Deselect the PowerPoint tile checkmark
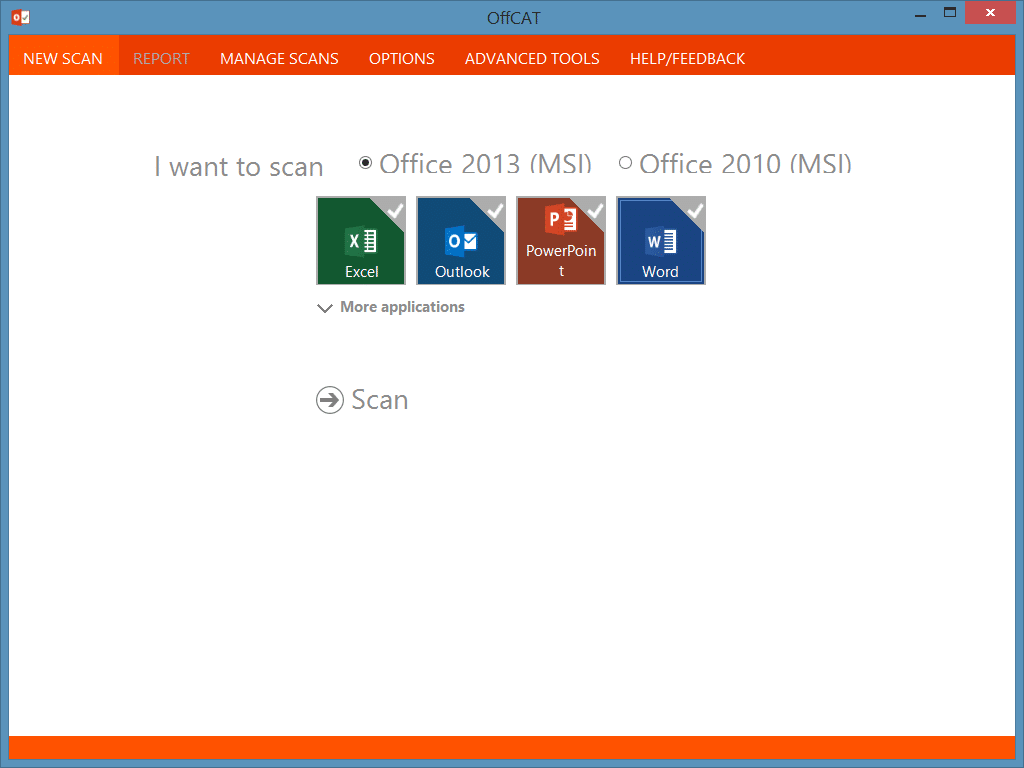 595,210
